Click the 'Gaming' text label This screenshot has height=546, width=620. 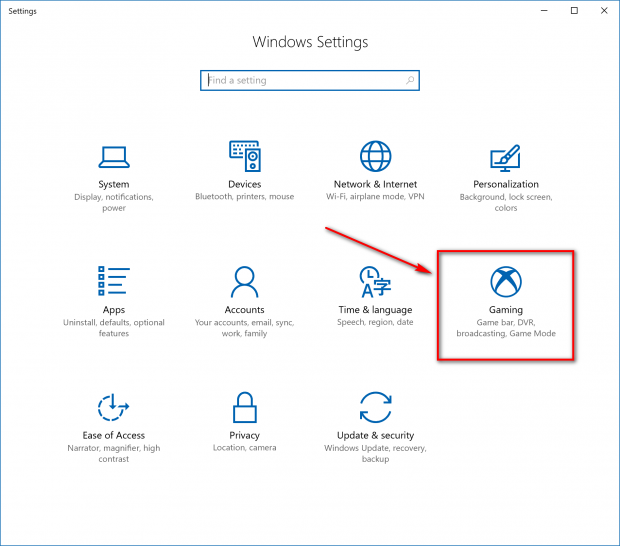tap(505, 310)
